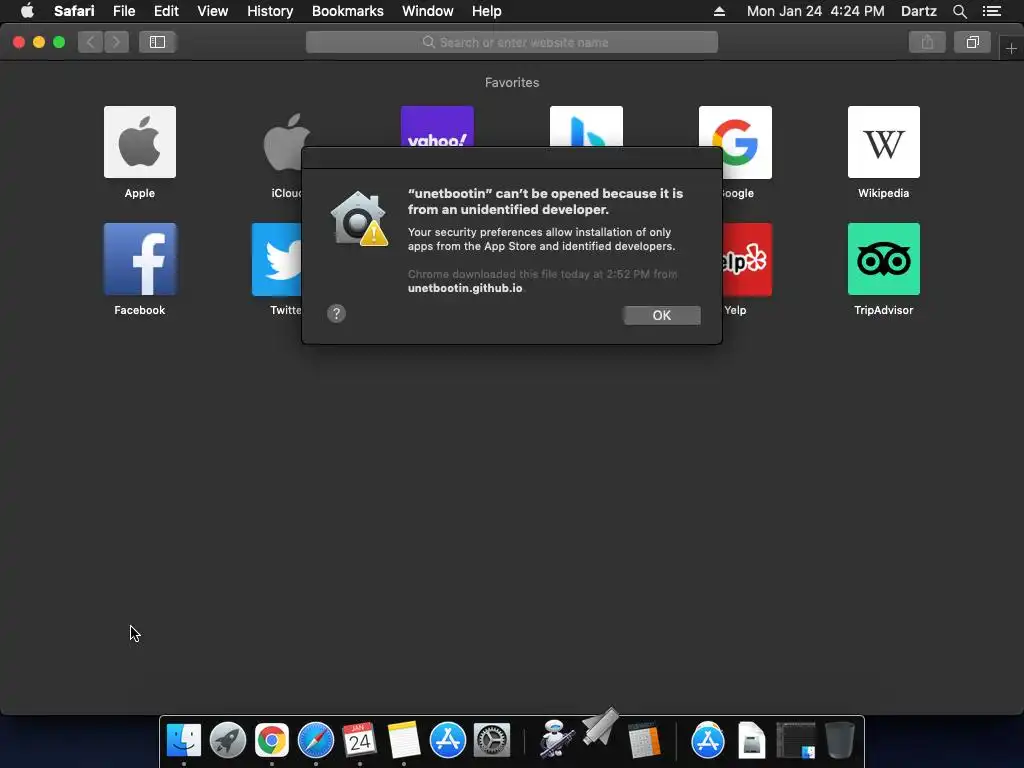Open the Wikipedia favorite tile
Image resolution: width=1024 pixels, height=768 pixels.
tap(884, 142)
